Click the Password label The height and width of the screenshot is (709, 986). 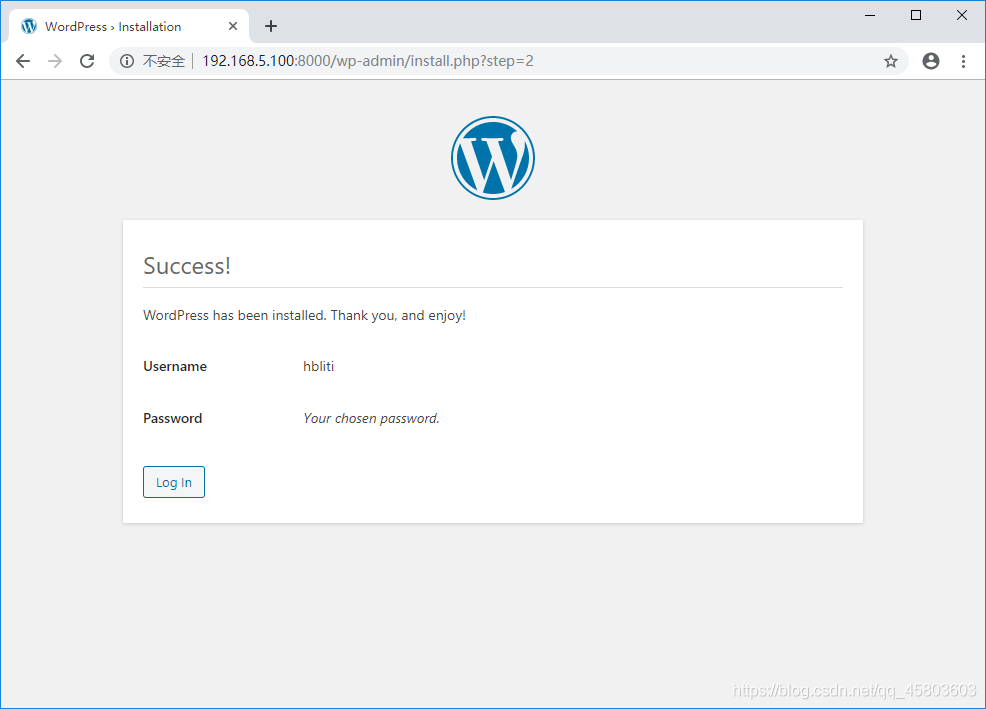pos(172,418)
